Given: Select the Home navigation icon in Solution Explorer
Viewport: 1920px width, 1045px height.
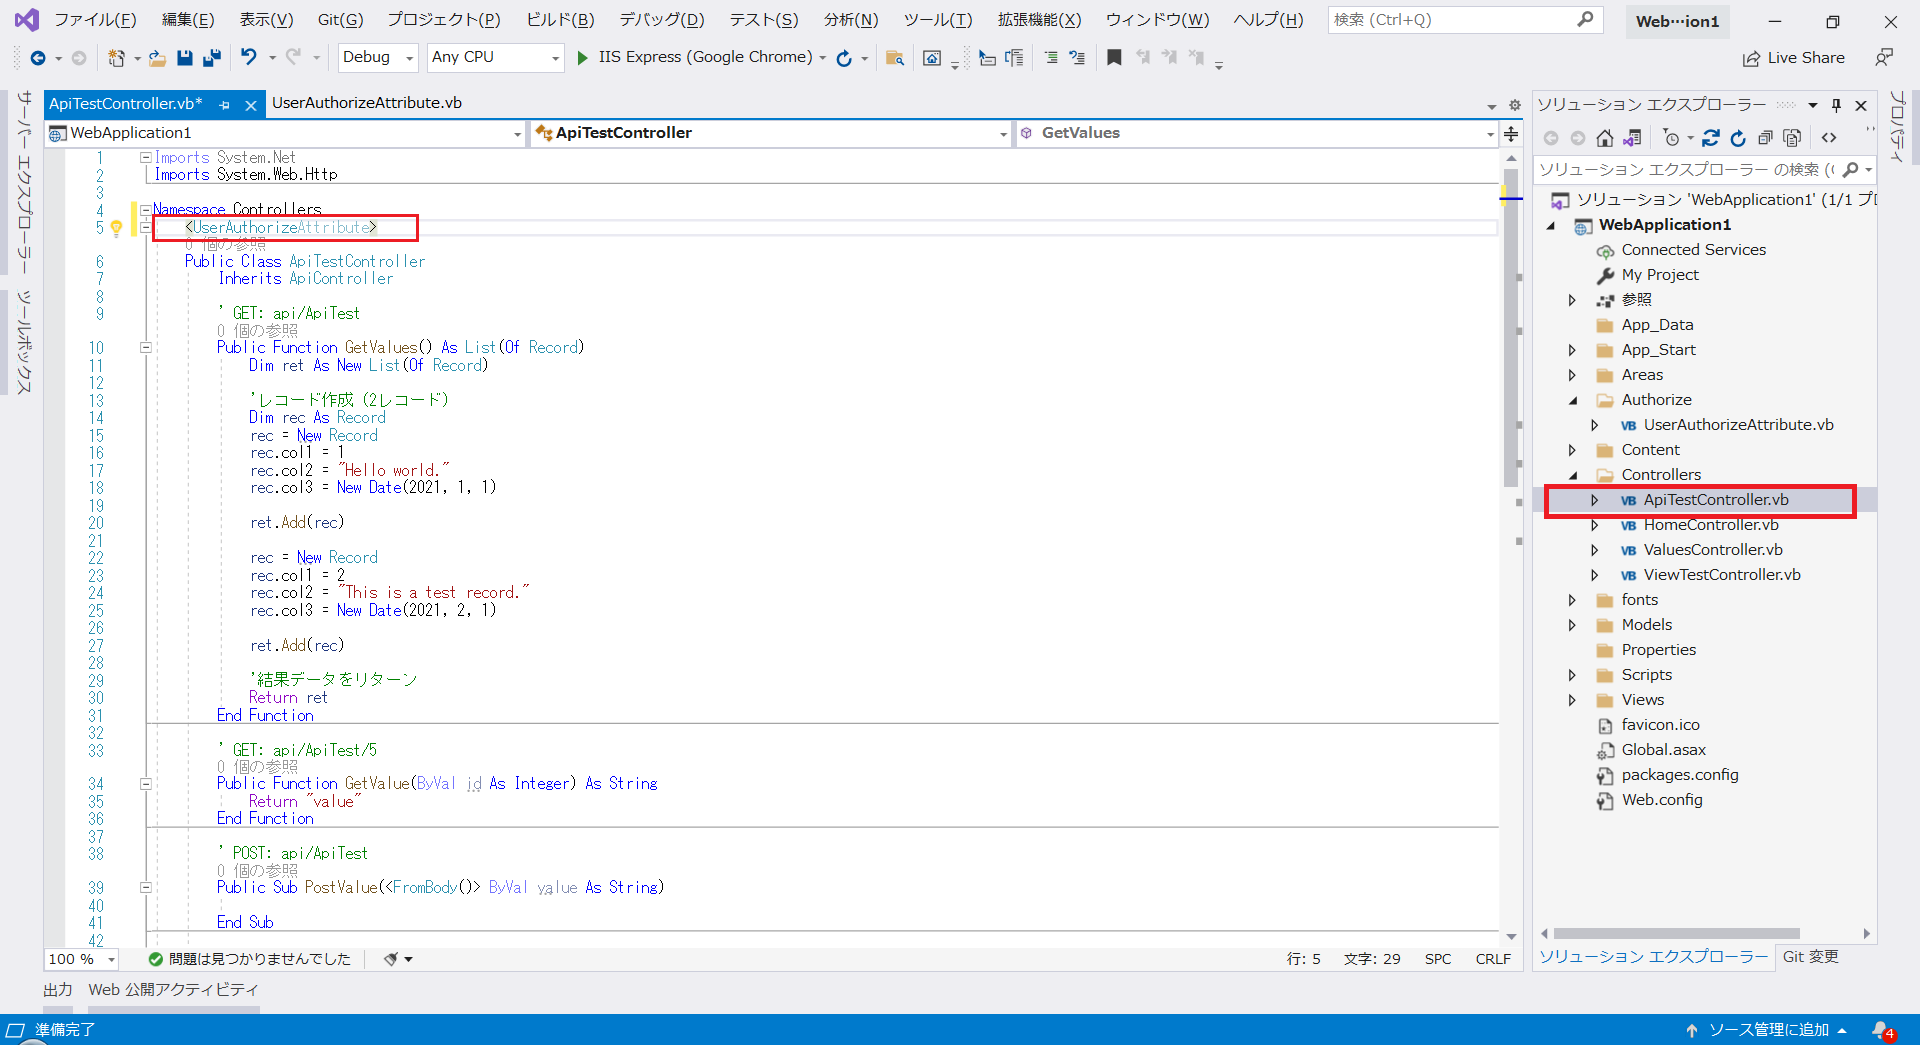Looking at the screenshot, I should pos(1605,138).
